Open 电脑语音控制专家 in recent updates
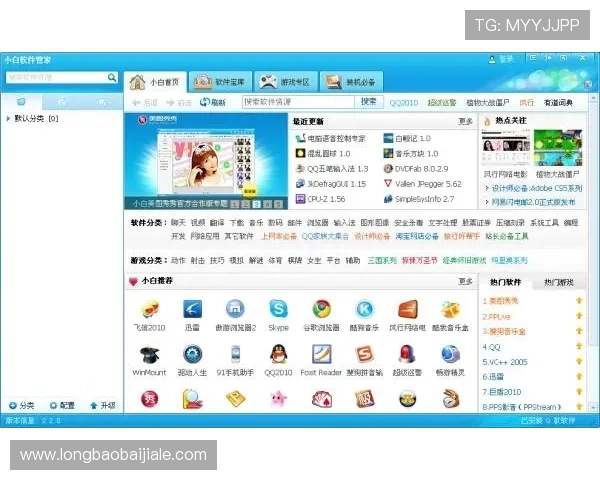 coord(331,138)
